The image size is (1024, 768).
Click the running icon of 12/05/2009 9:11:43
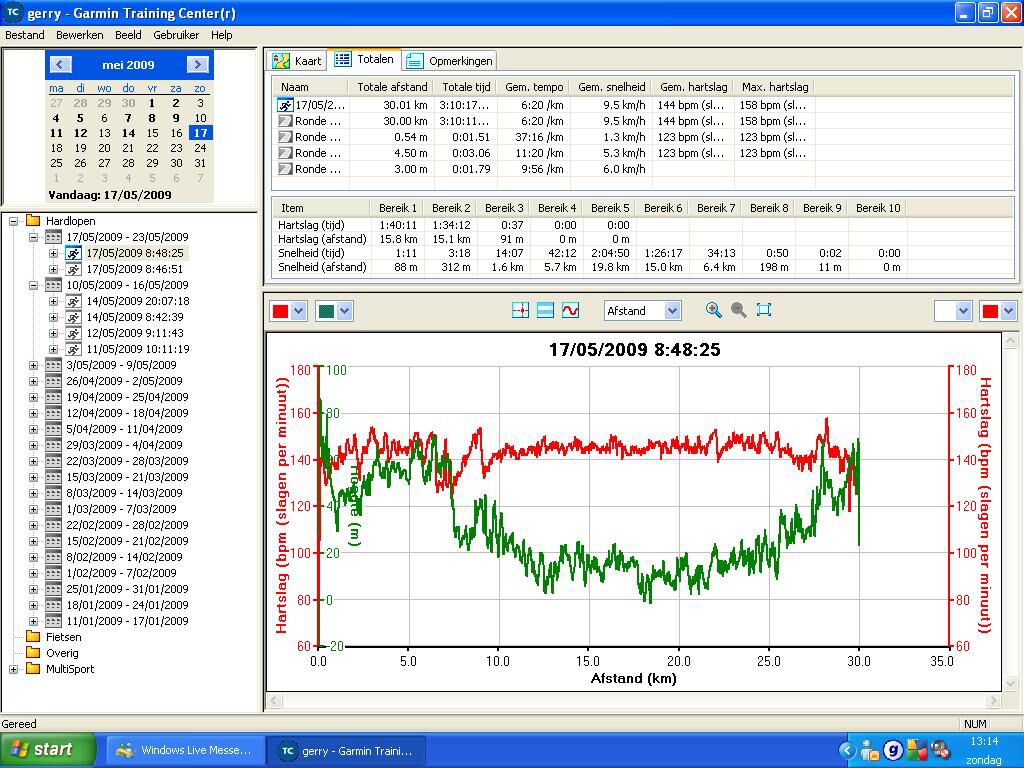tap(73, 333)
